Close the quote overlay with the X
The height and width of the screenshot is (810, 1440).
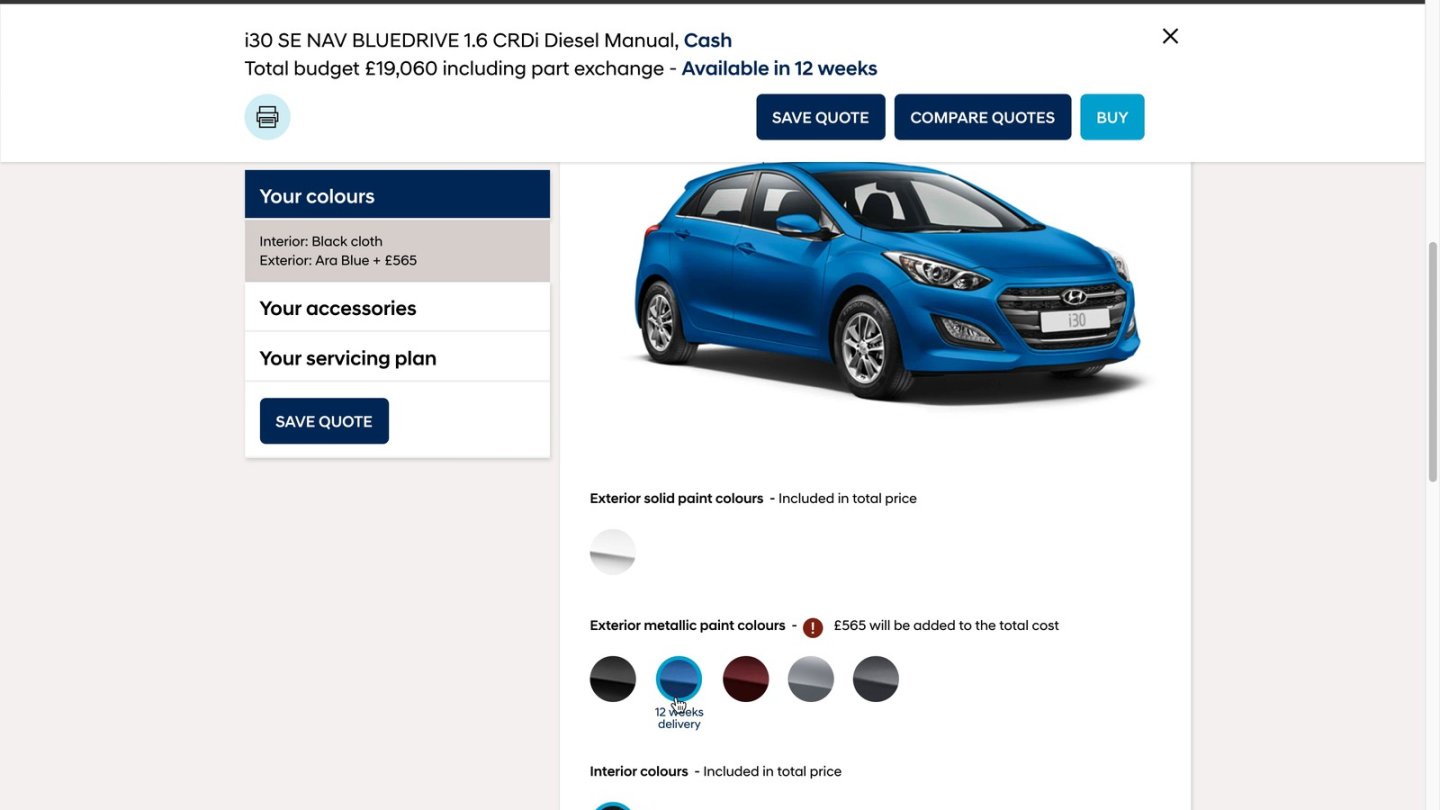(1169, 35)
